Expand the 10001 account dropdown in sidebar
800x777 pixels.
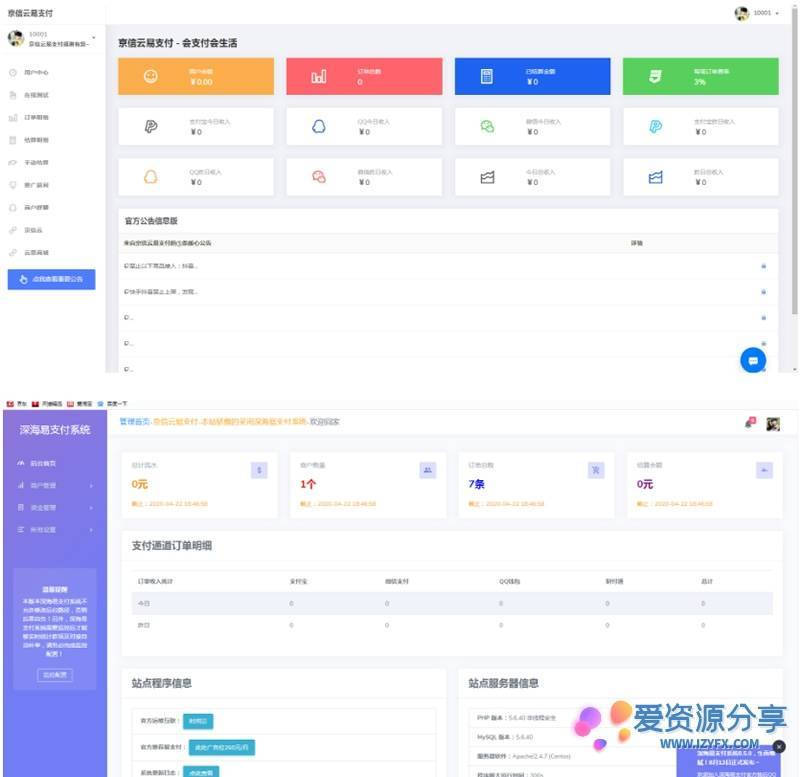(93, 38)
